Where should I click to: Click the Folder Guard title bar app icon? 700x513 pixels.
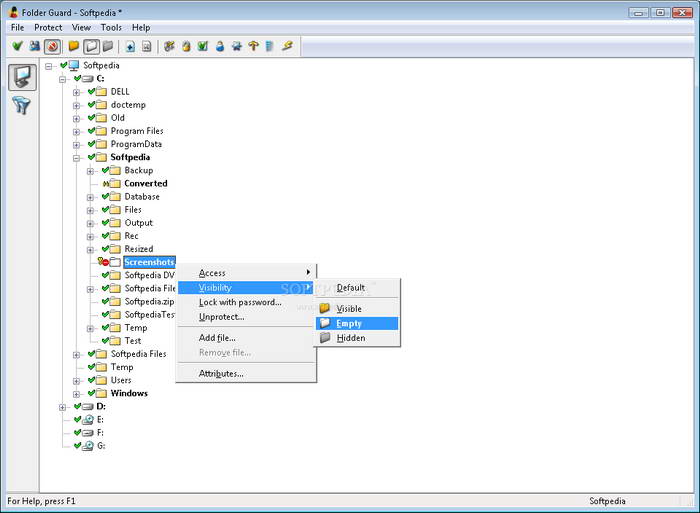coord(14,12)
